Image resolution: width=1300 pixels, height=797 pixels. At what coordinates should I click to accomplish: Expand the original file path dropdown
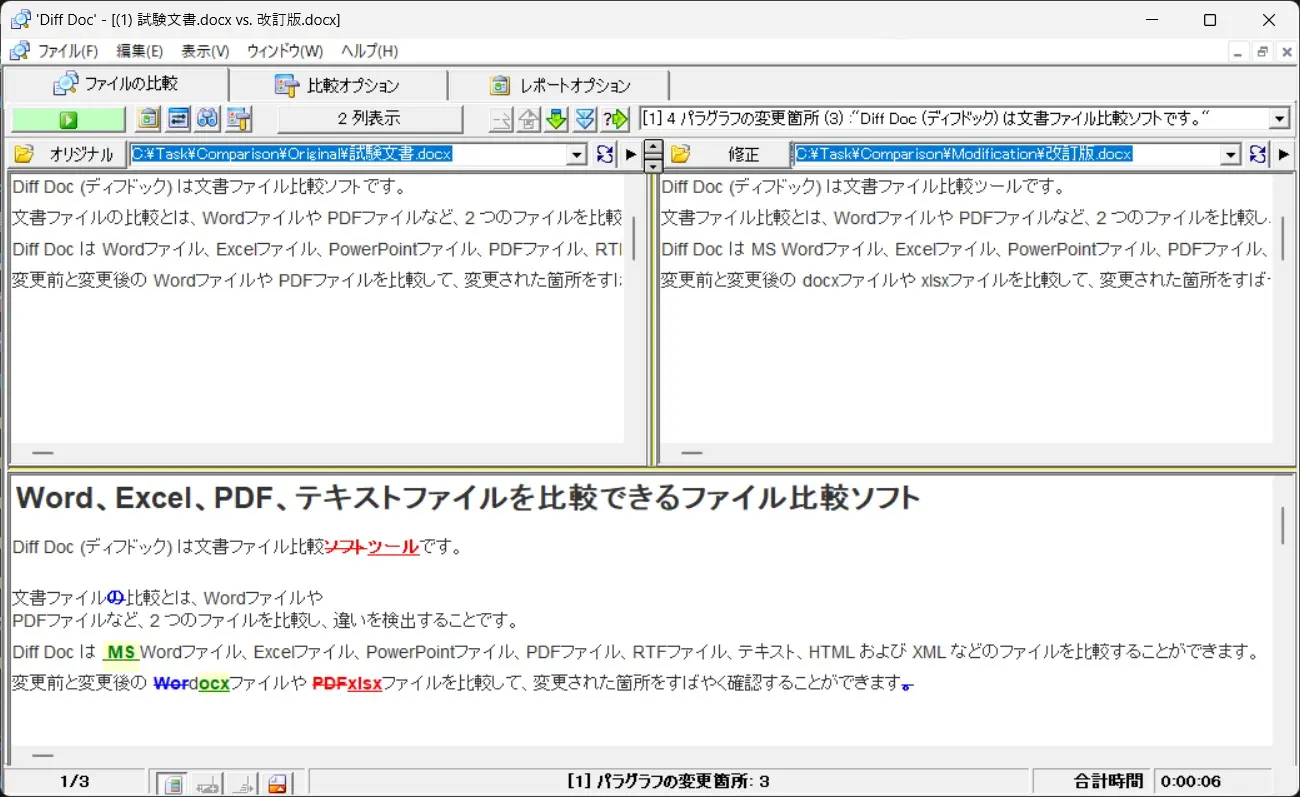pos(576,154)
